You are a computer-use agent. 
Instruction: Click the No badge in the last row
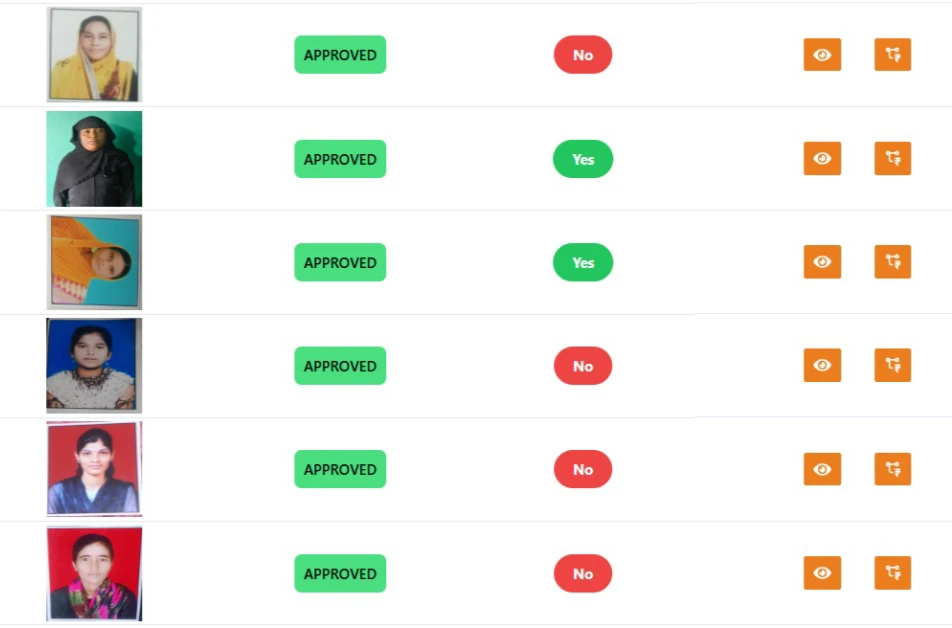coord(583,573)
